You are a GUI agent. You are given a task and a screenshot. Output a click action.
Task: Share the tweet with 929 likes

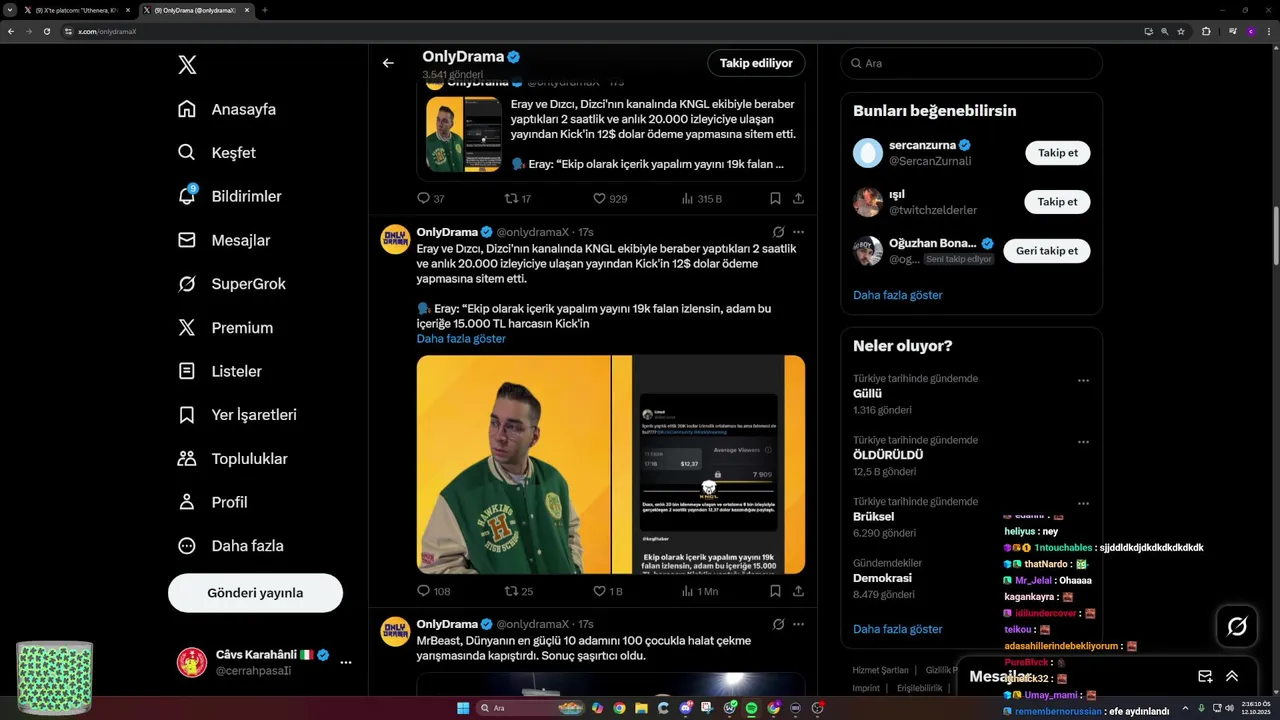coord(798,199)
